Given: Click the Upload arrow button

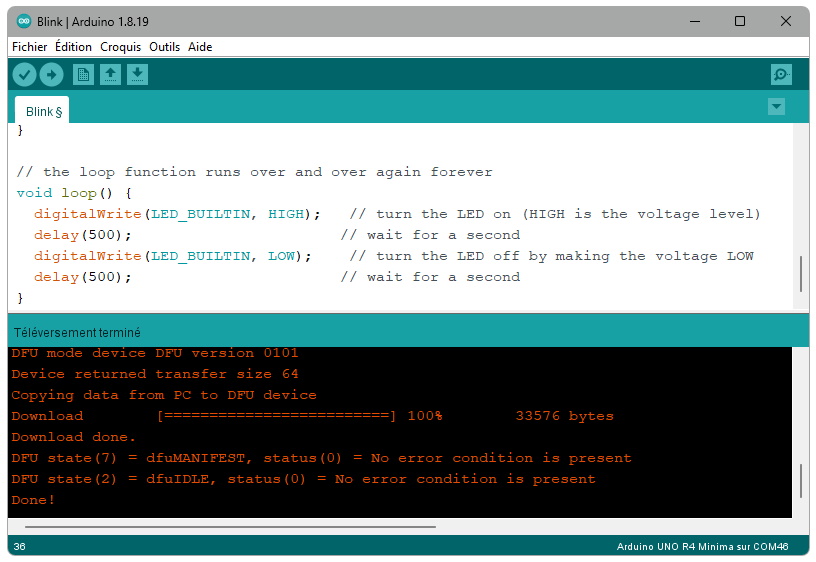Looking at the screenshot, I should pyautogui.click(x=51, y=75).
